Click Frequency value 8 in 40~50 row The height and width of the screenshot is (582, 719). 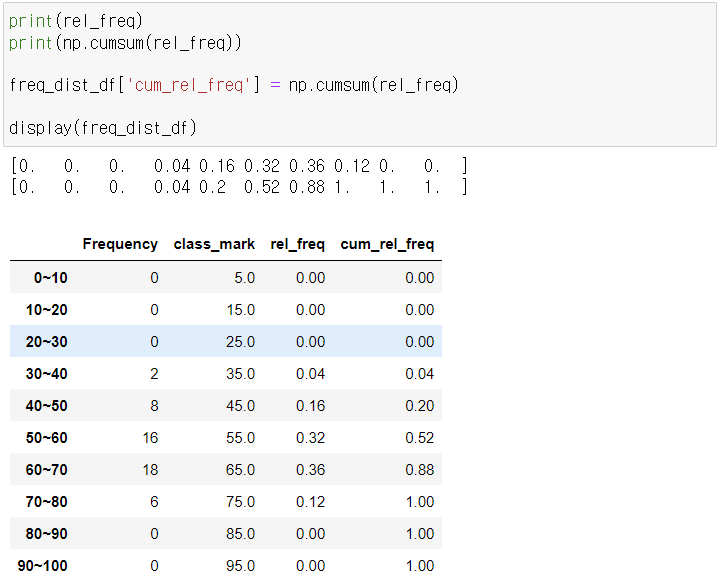click(154, 406)
